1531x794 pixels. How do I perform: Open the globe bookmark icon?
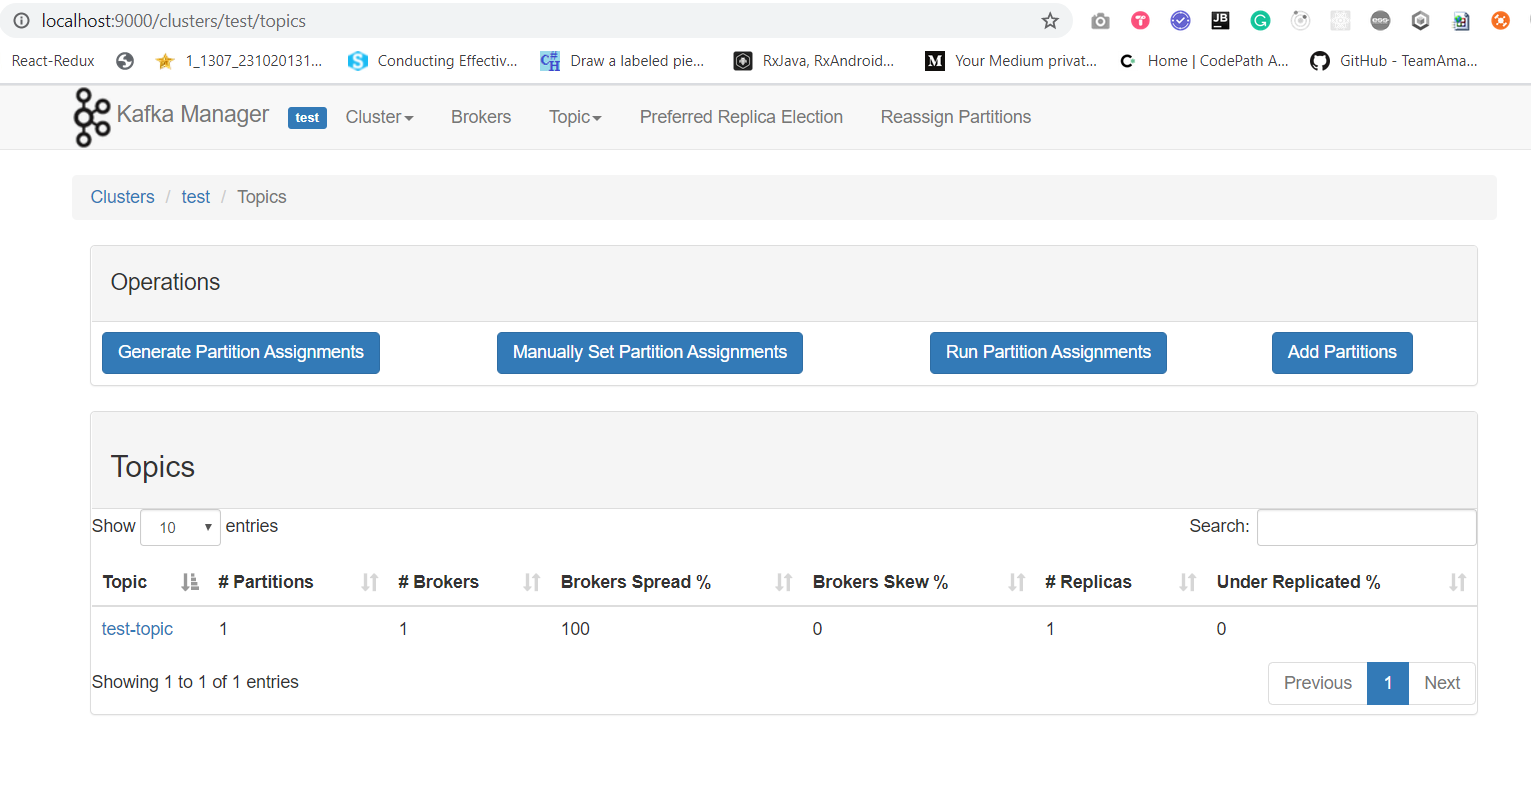point(125,61)
